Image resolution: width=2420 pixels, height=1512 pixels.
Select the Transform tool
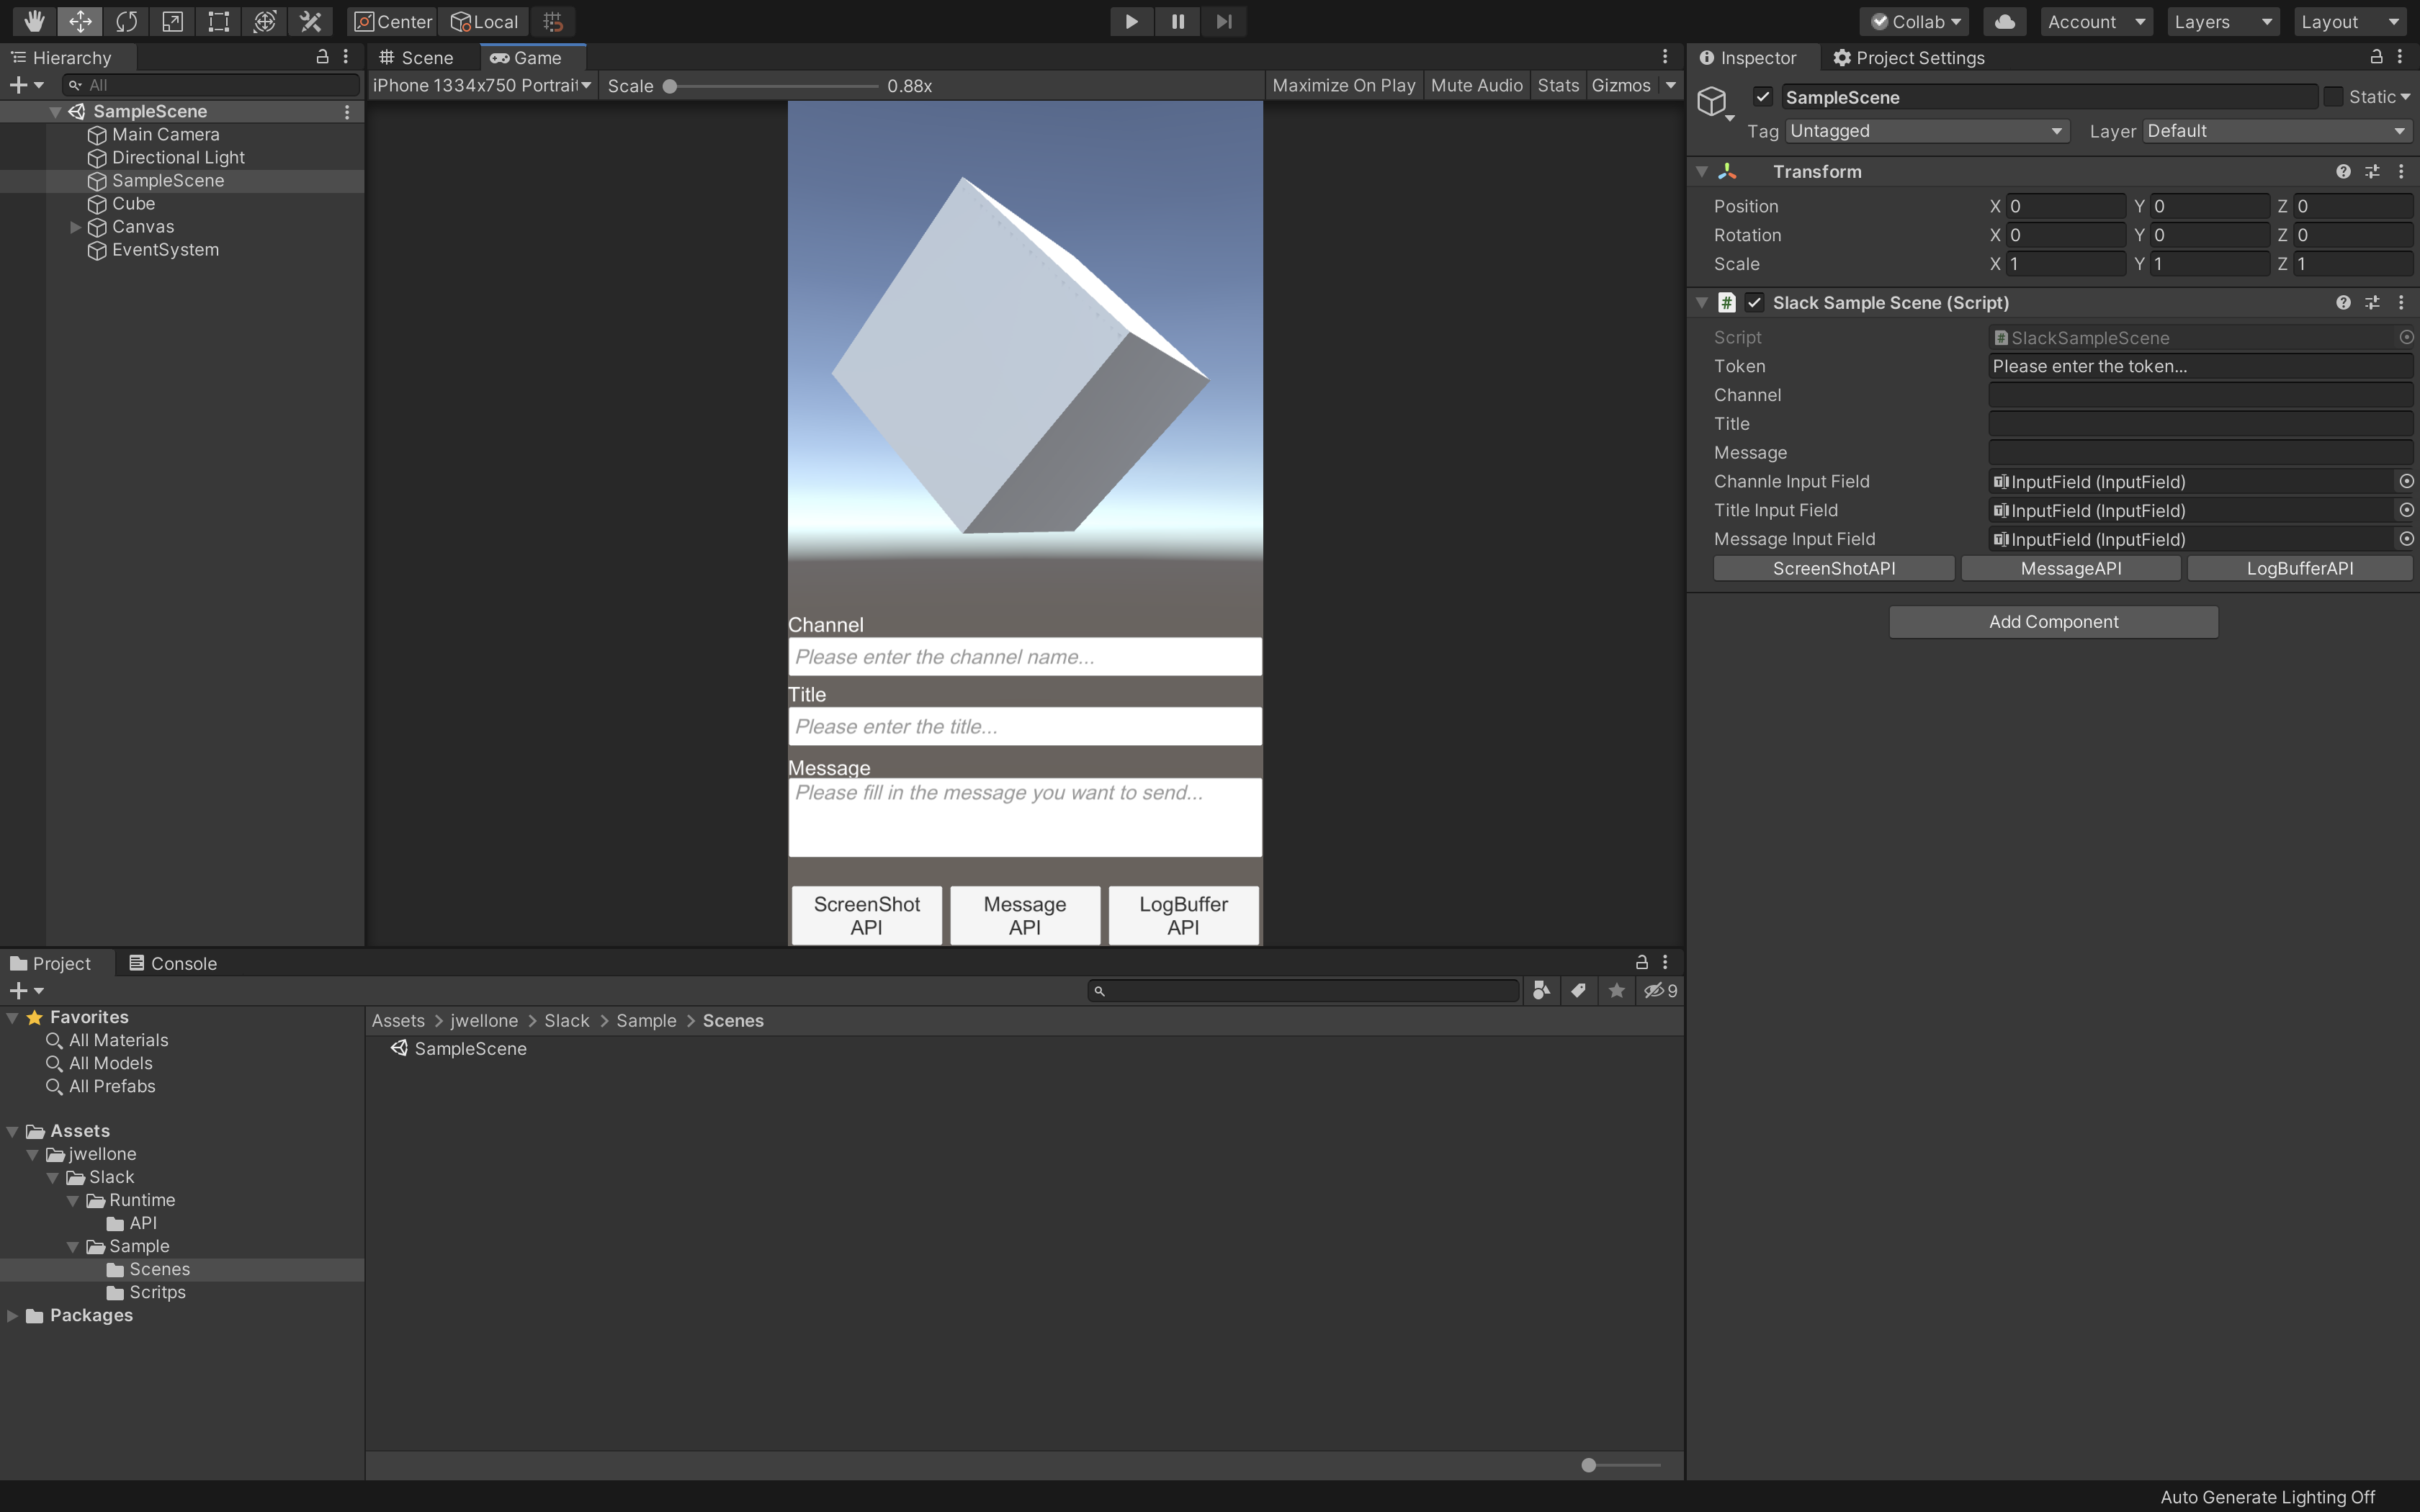tap(264, 21)
